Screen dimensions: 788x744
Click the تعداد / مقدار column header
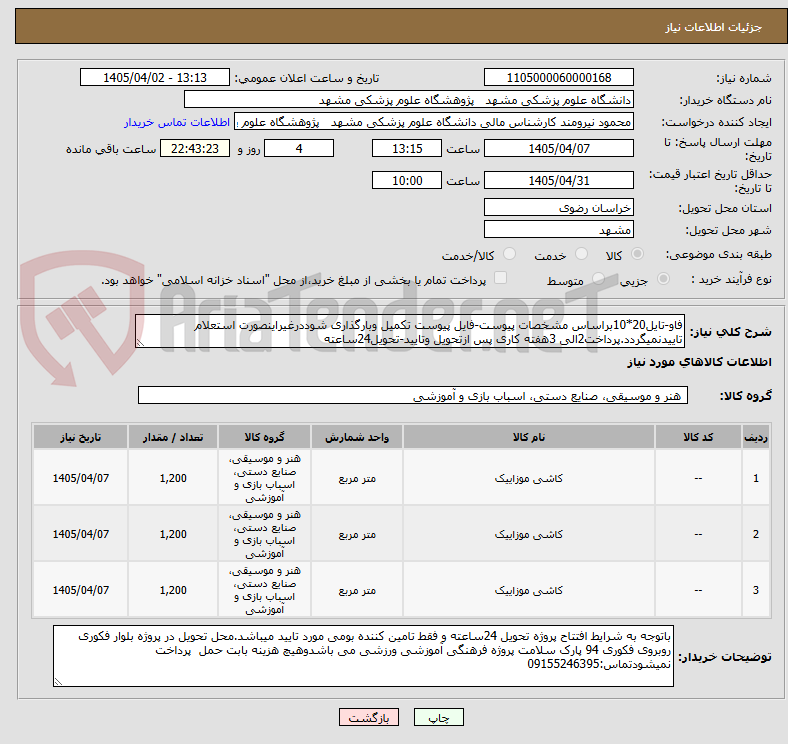[173, 437]
